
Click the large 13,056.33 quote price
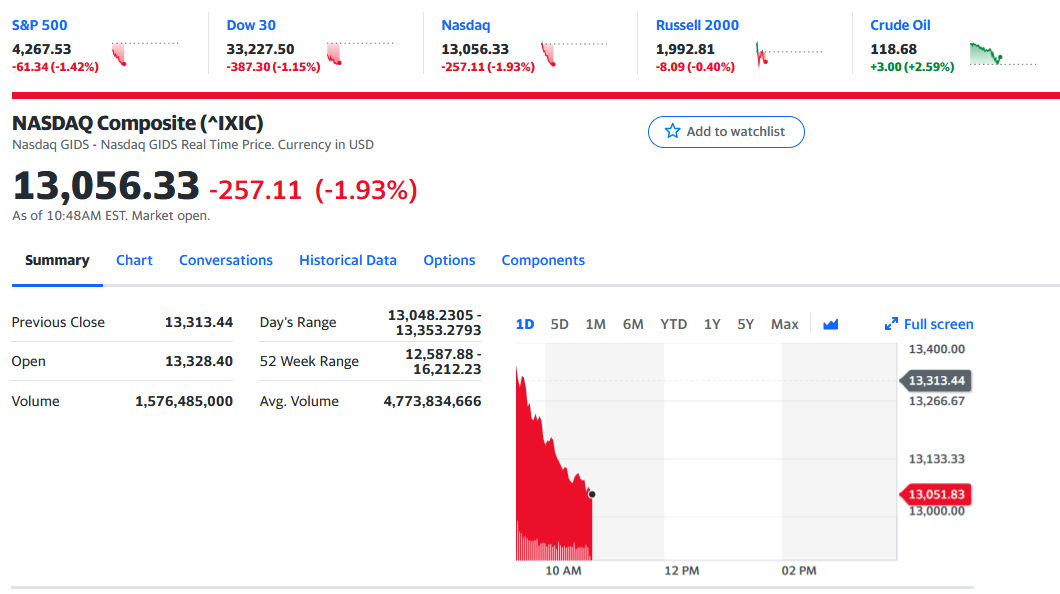[106, 186]
